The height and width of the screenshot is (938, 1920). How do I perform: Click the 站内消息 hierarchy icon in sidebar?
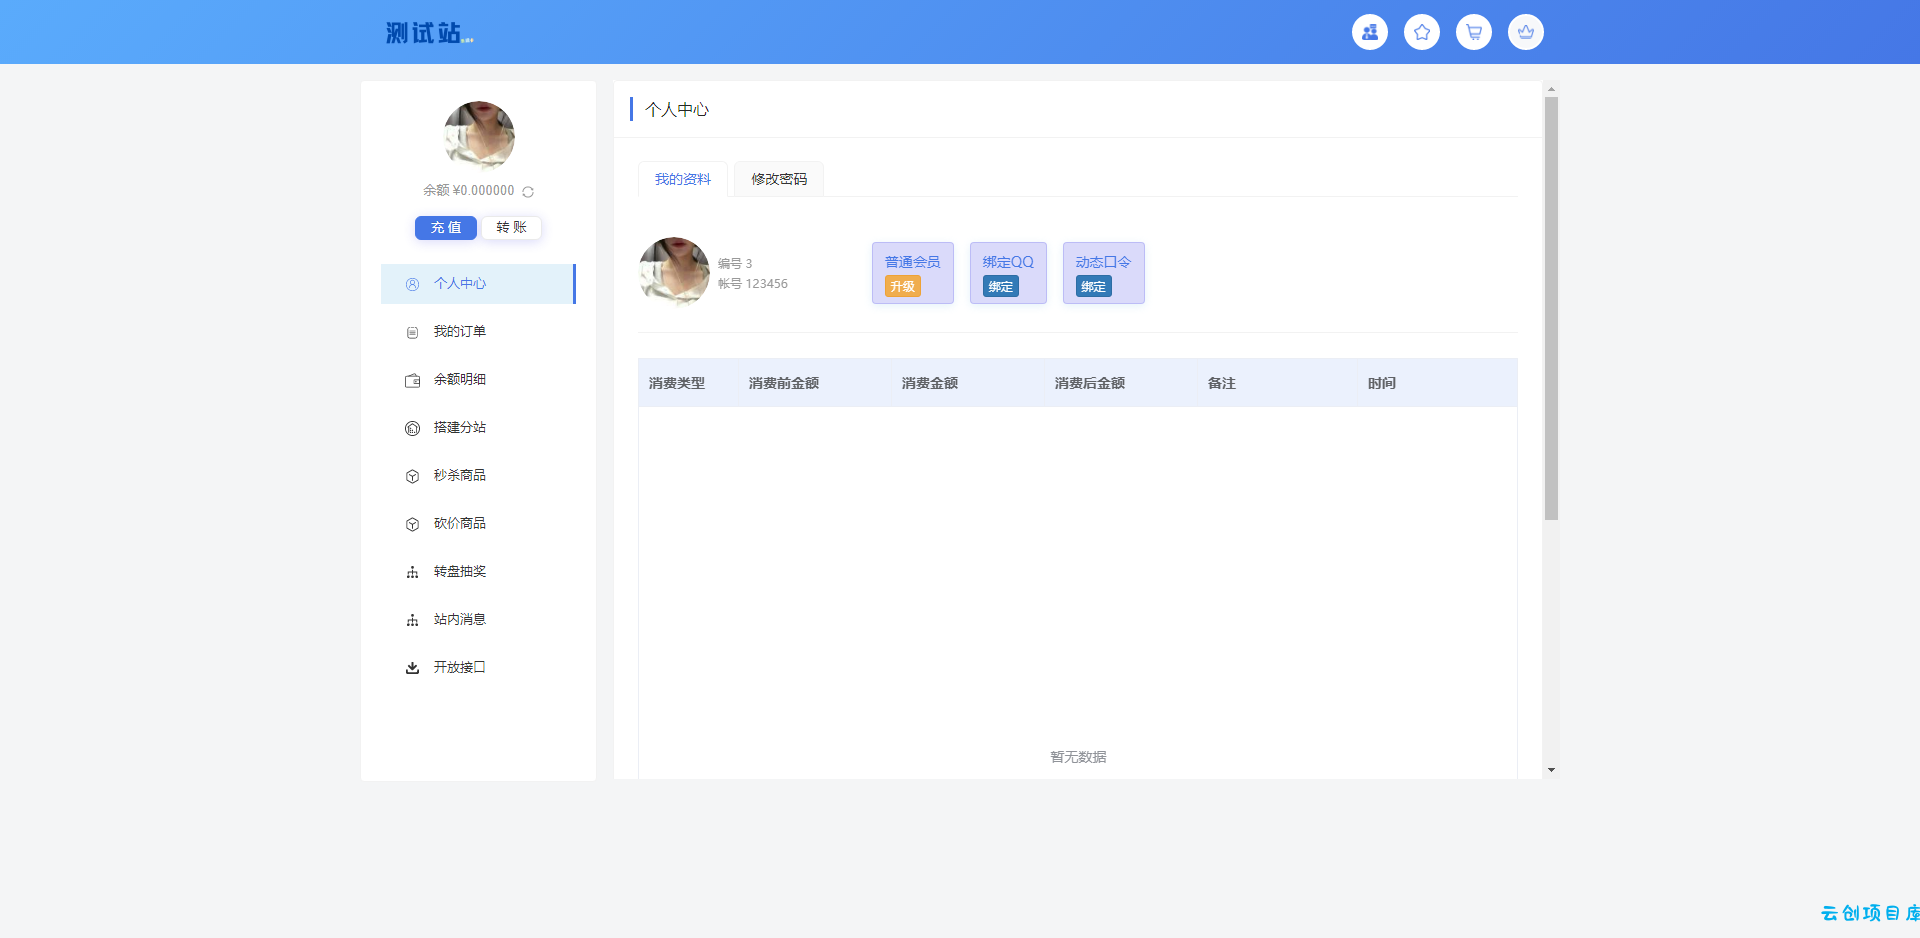[x=412, y=620]
